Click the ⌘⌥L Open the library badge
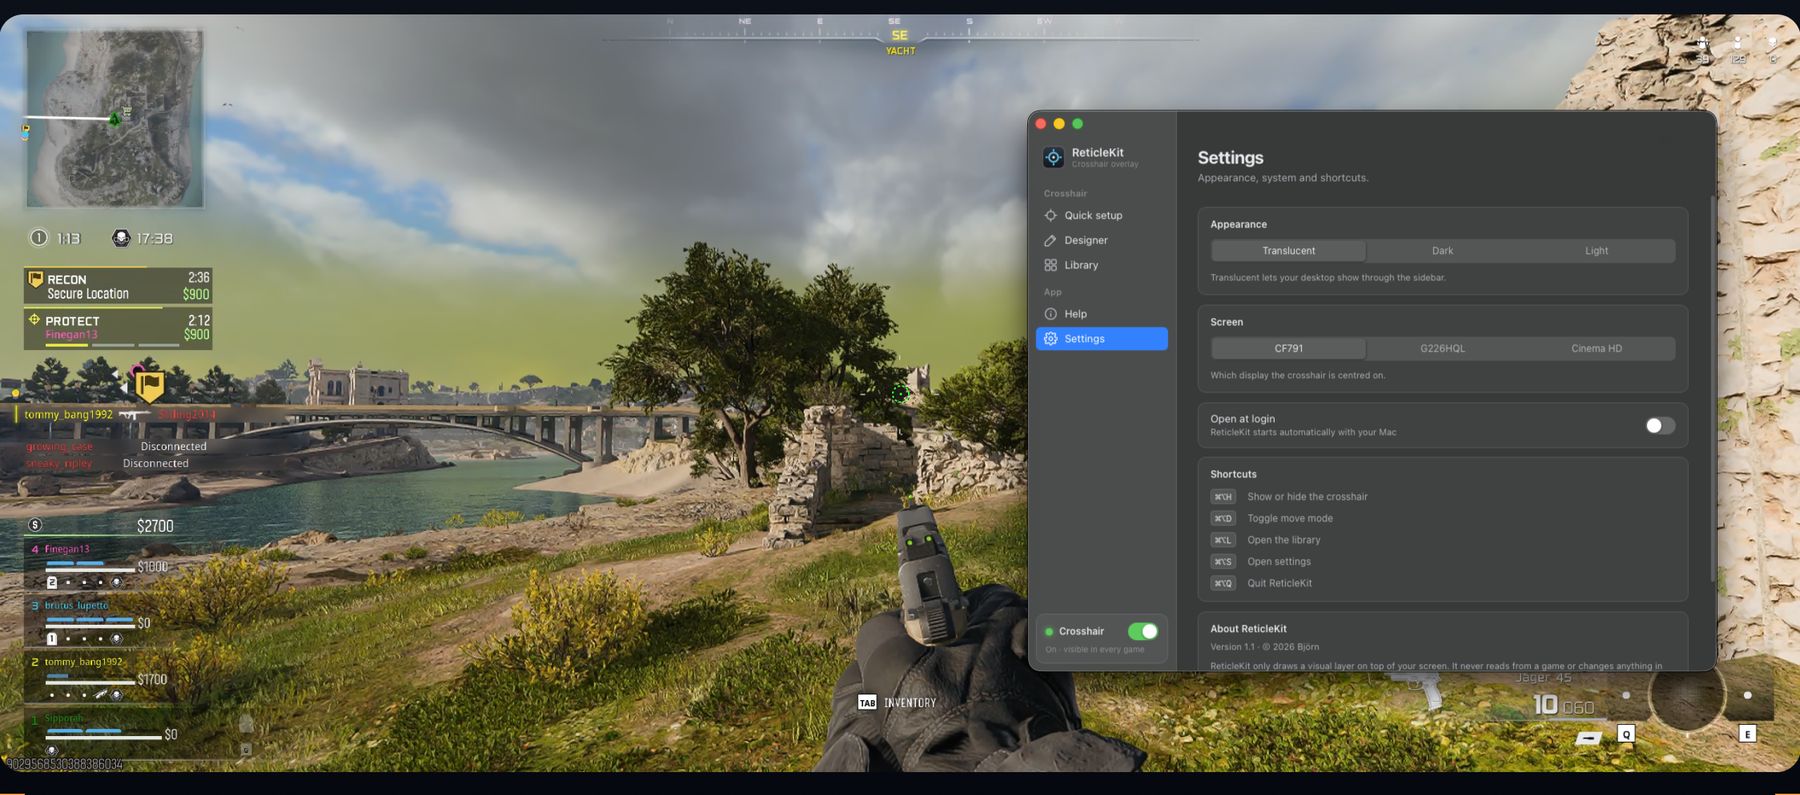The width and height of the screenshot is (1800, 795). [1223, 540]
